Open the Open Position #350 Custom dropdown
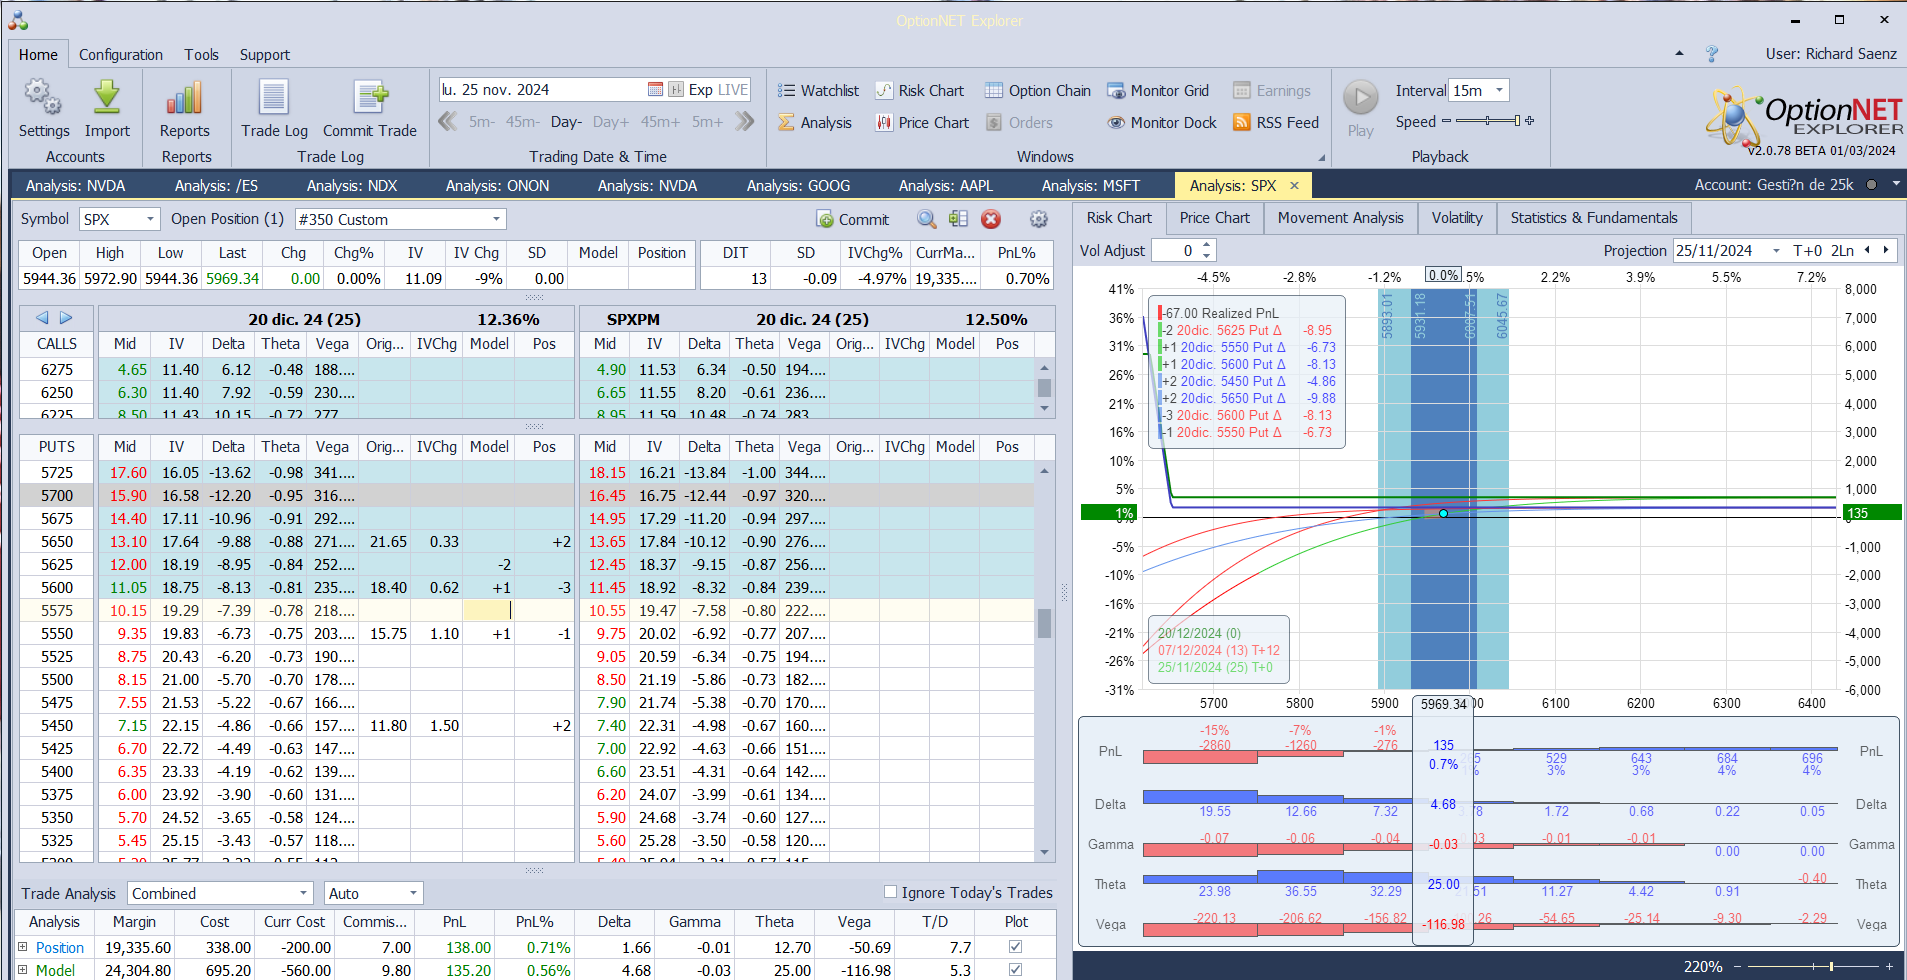This screenshot has height=980, width=1907. pos(496,219)
